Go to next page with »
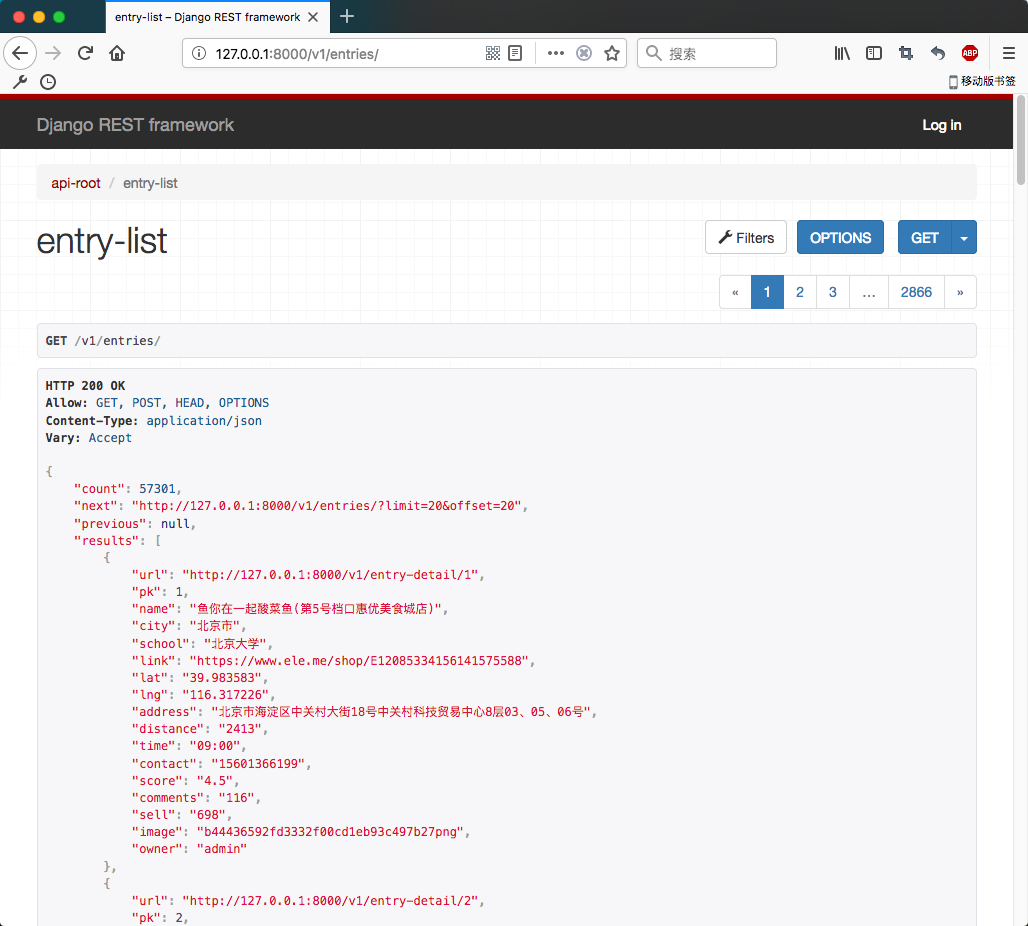This screenshot has height=926, width=1028. tap(960, 292)
